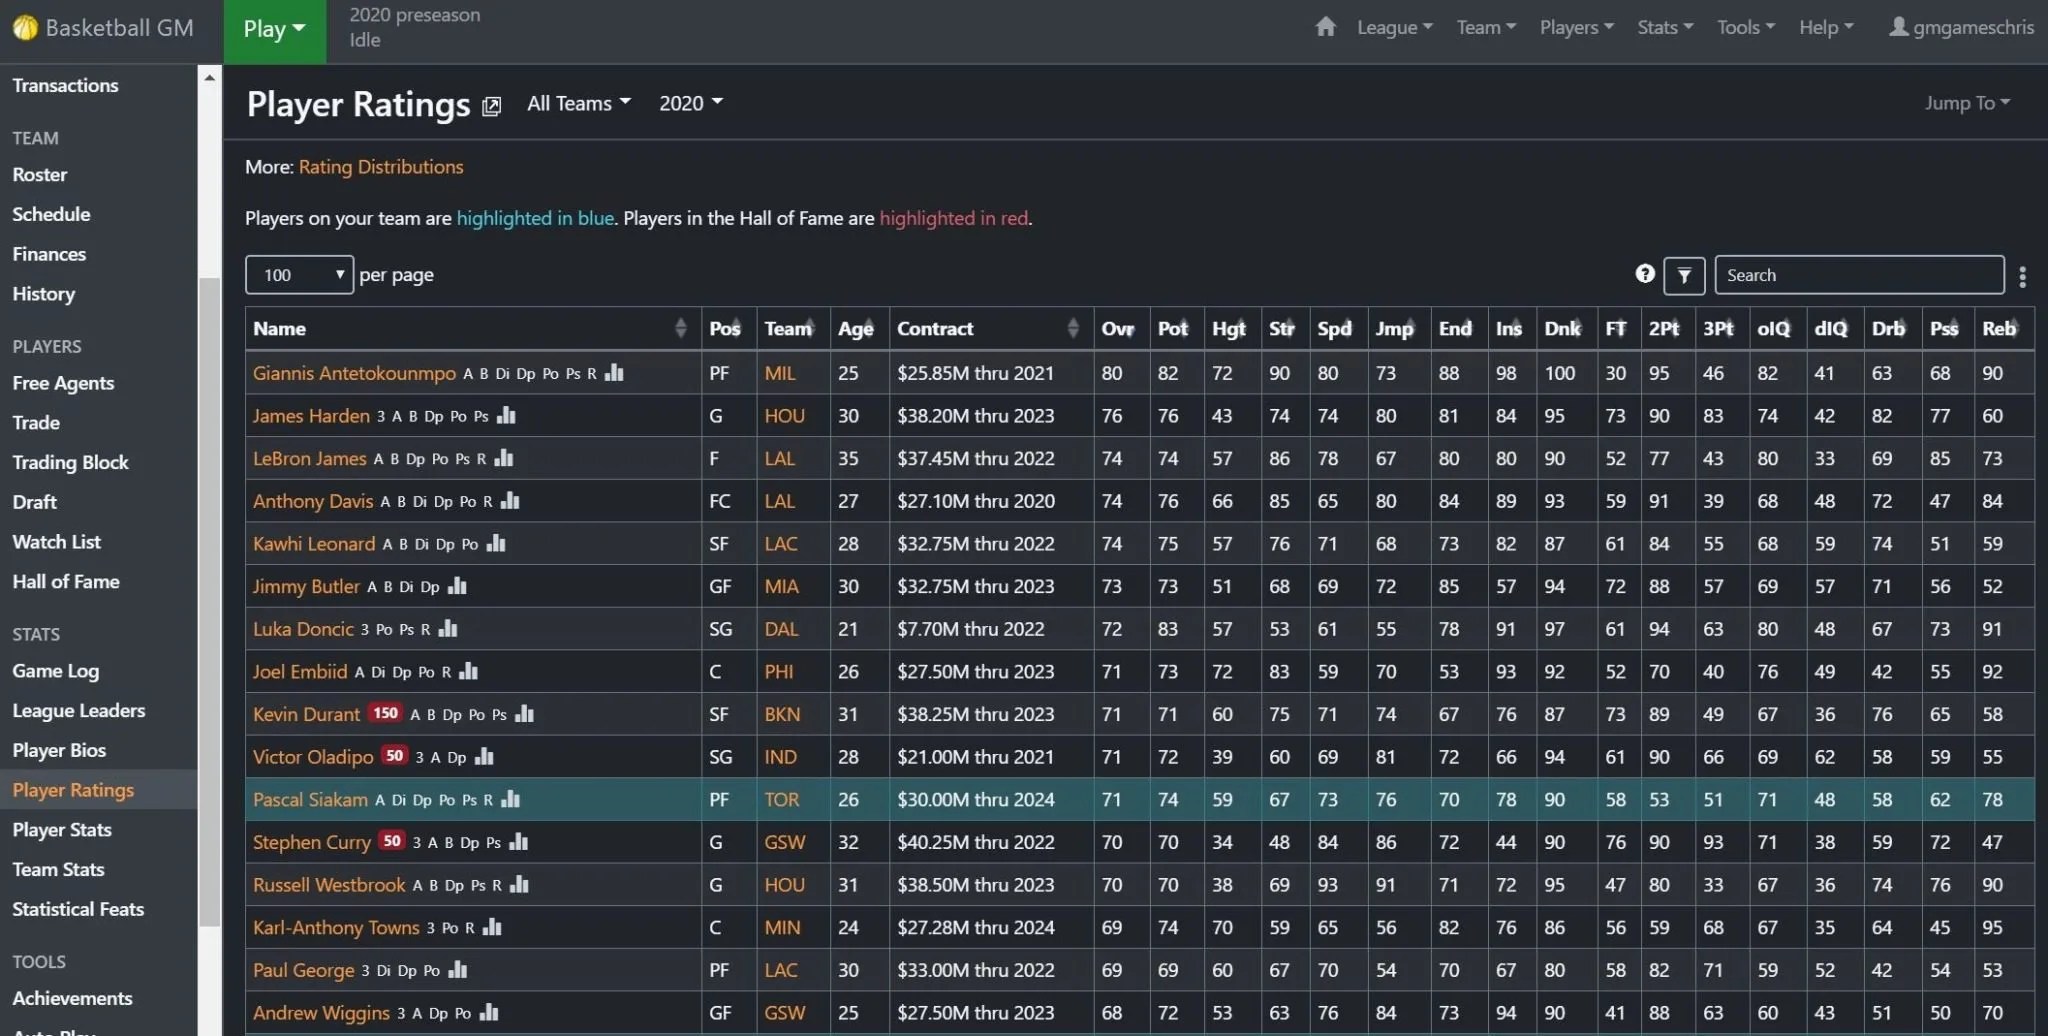Click the new-window icon beside Player Ratings title
Viewport: 2048px width, 1036px height.
(x=490, y=105)
